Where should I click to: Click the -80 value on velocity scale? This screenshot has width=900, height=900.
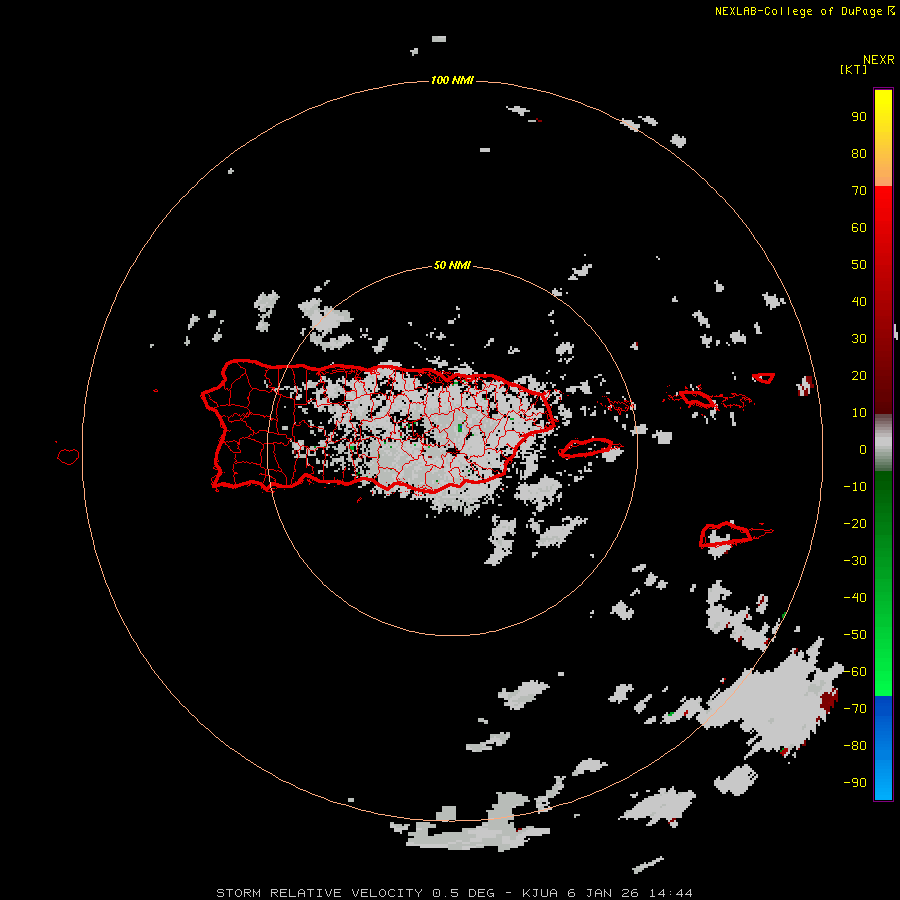pyautogui.click(x=855, y=746)
